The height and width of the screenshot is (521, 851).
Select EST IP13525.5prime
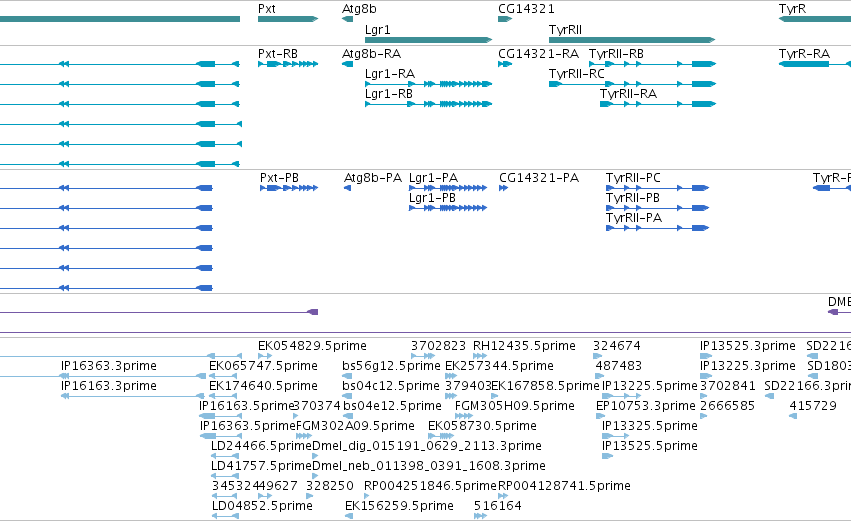point(650,446)
